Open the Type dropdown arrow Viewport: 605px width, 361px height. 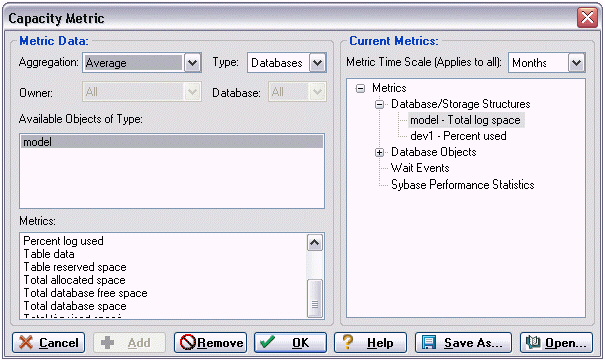pyautogui.click(x=317, y=62)
